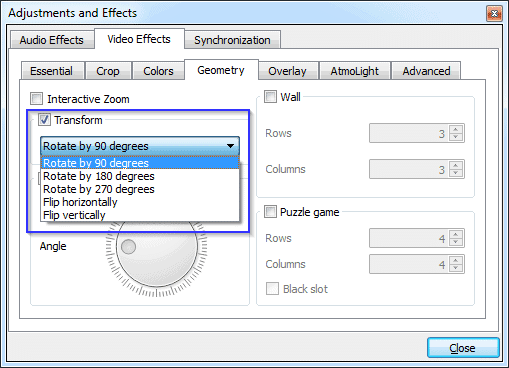
Task: Click the Angle rotation dial
Action: coord(157,247)
